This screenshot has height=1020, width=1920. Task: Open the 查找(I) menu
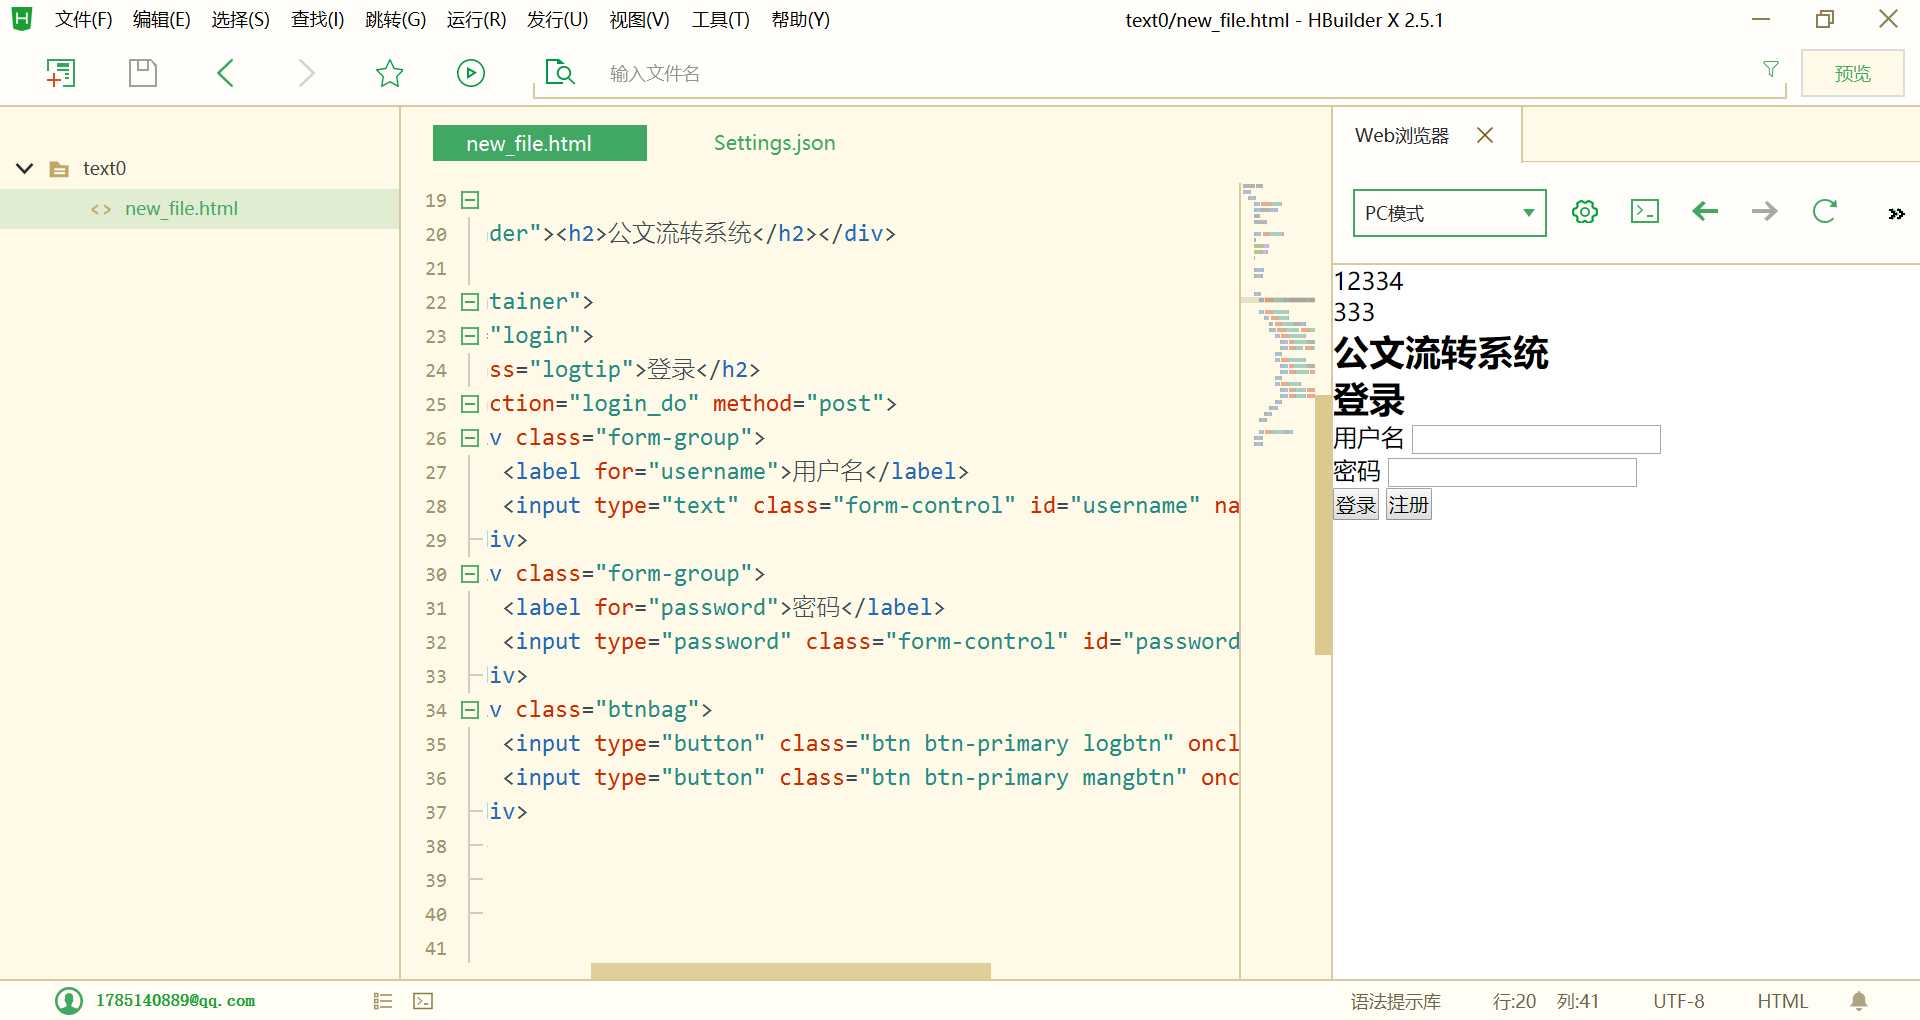tap(317, 20)
